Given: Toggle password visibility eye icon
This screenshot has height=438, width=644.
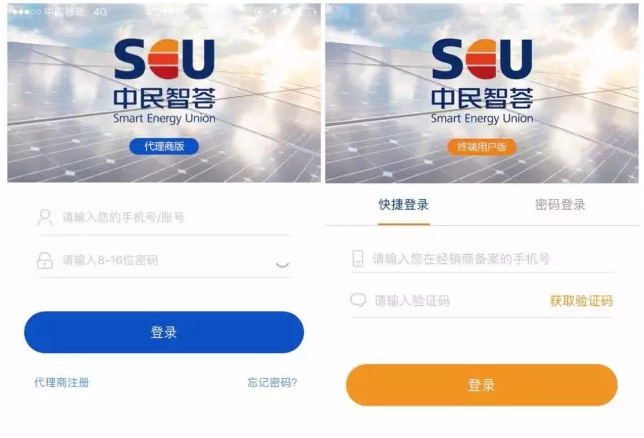Looking at the screenshot, I should (282, 263).
